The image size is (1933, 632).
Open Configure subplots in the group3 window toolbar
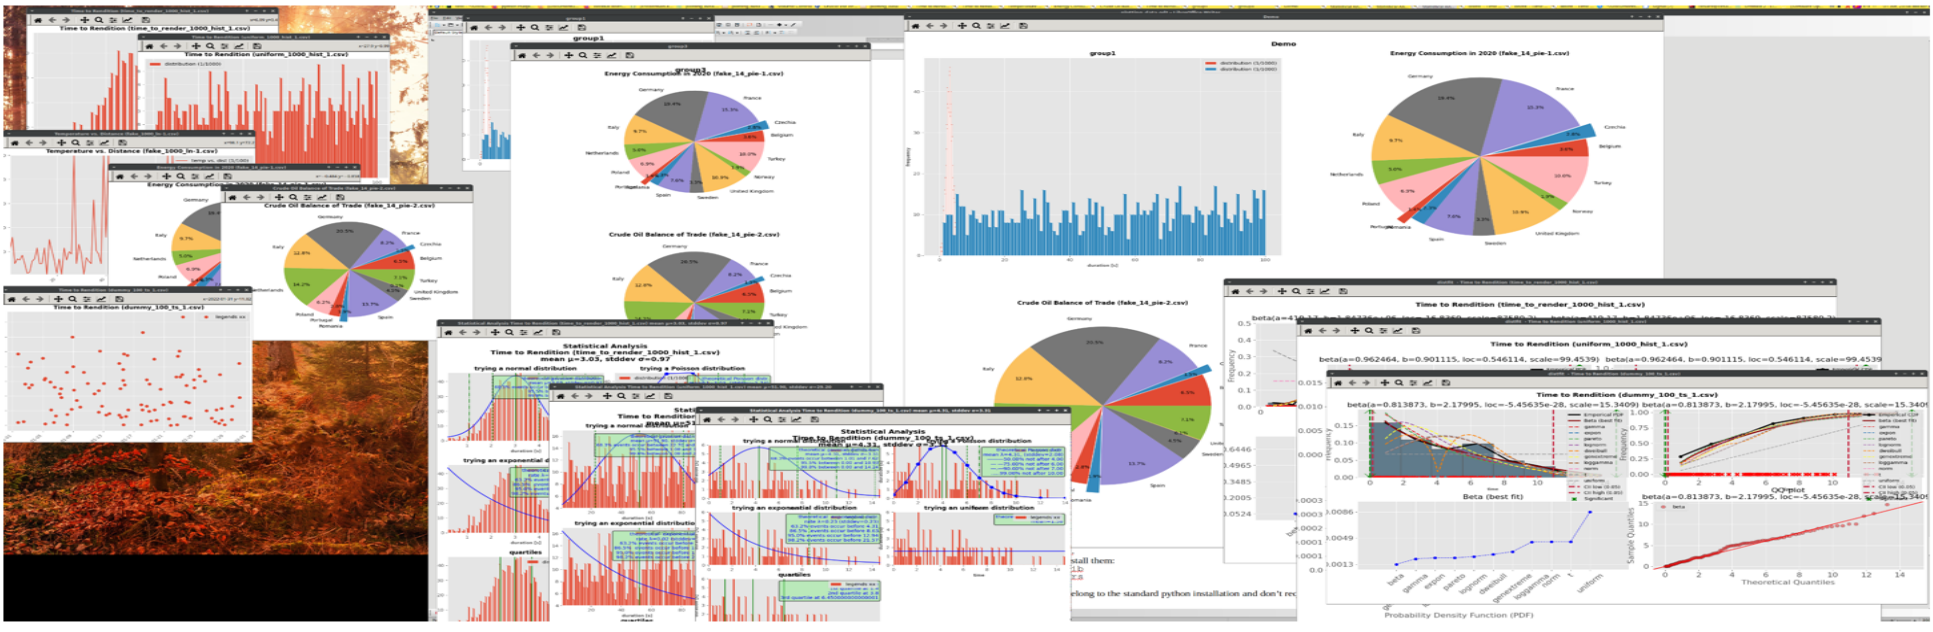(x=597, y=55)
